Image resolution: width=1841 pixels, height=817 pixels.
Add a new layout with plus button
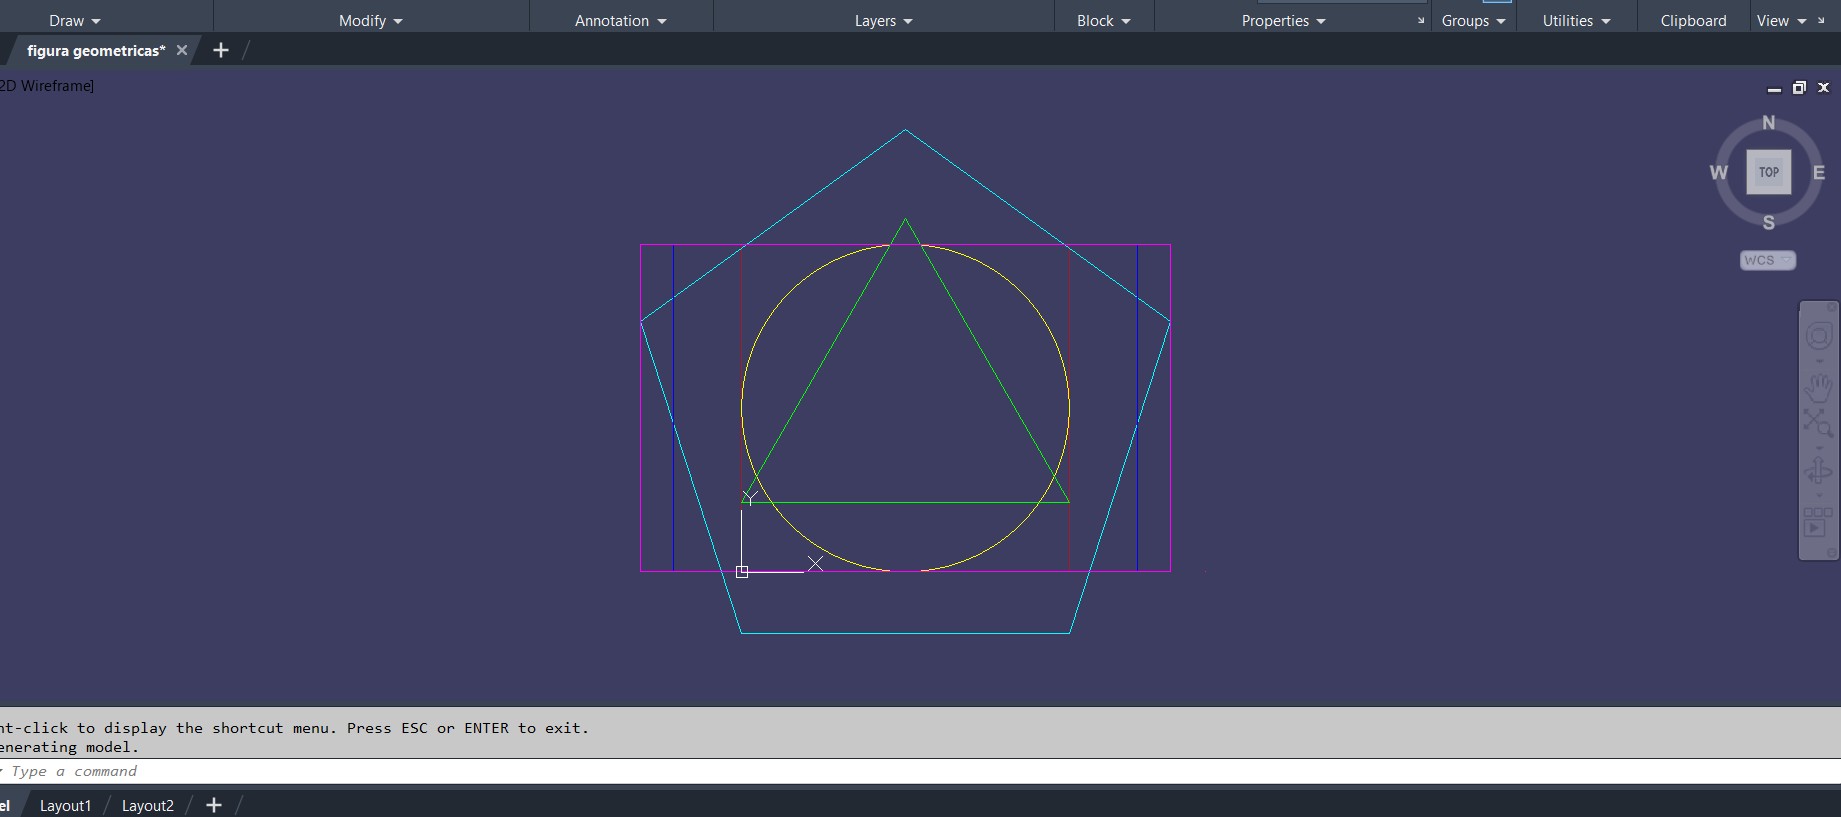click(x=213, y=805)
